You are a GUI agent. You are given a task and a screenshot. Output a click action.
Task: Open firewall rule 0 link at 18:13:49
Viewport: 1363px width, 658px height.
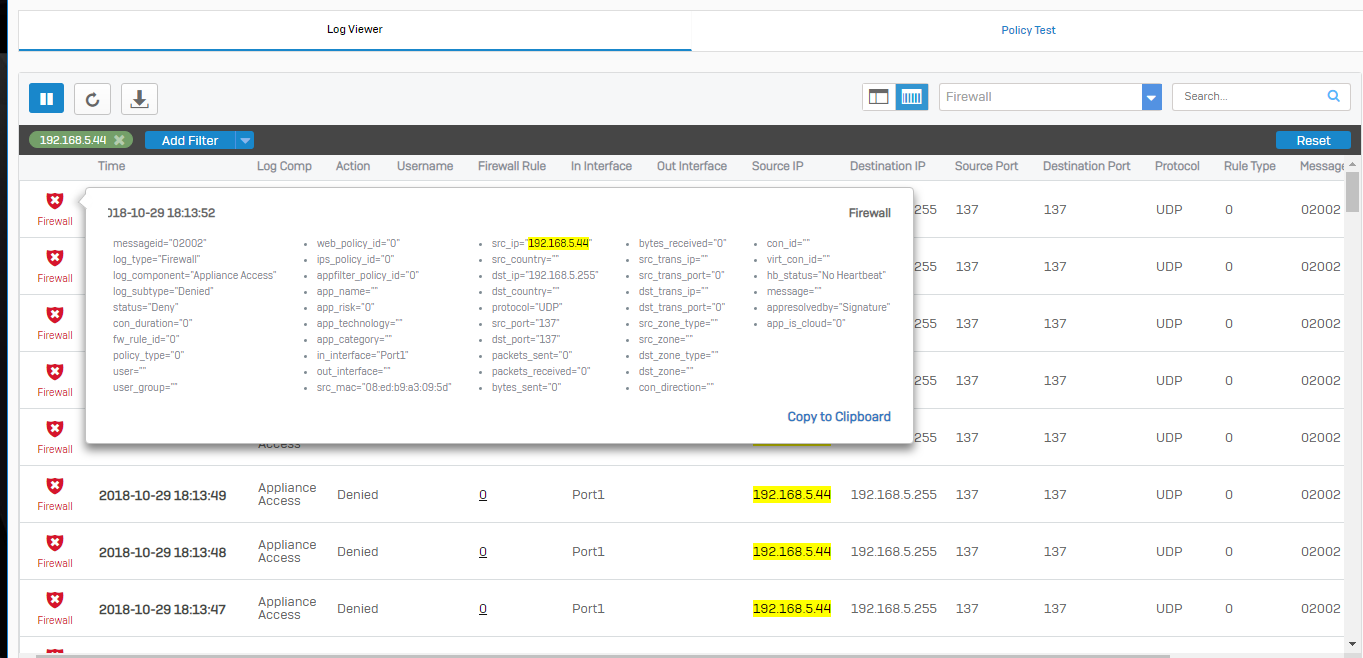483,495
